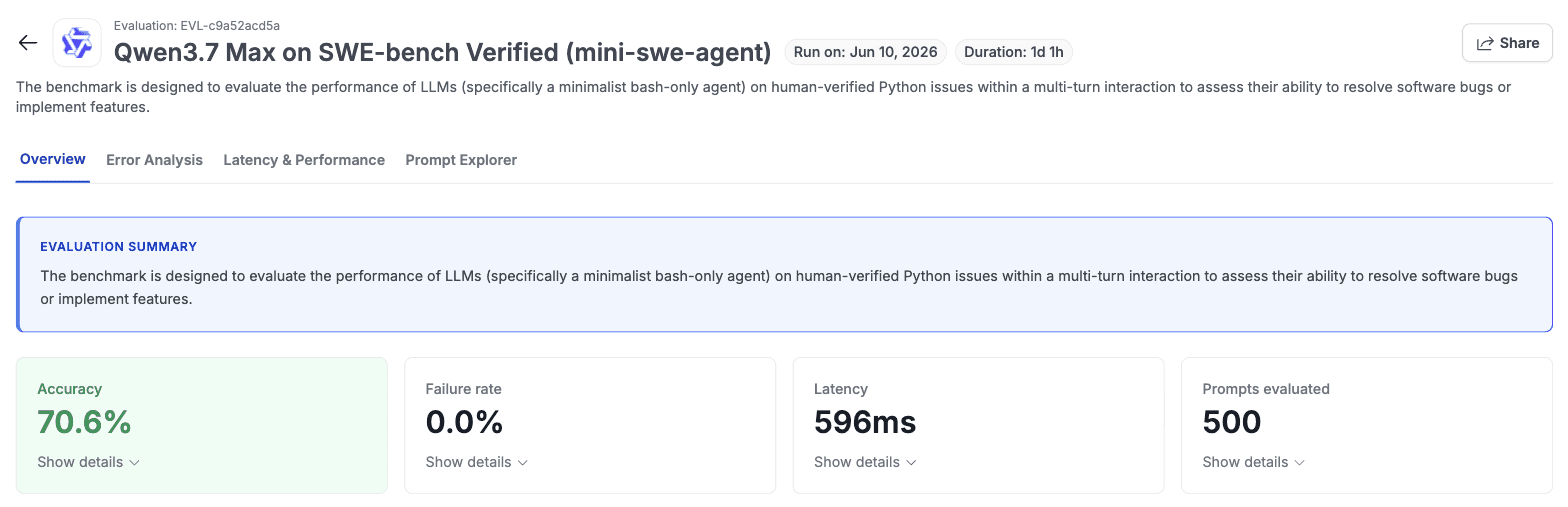
Task: Expand Show details under Latency
Action: (865, 462)
